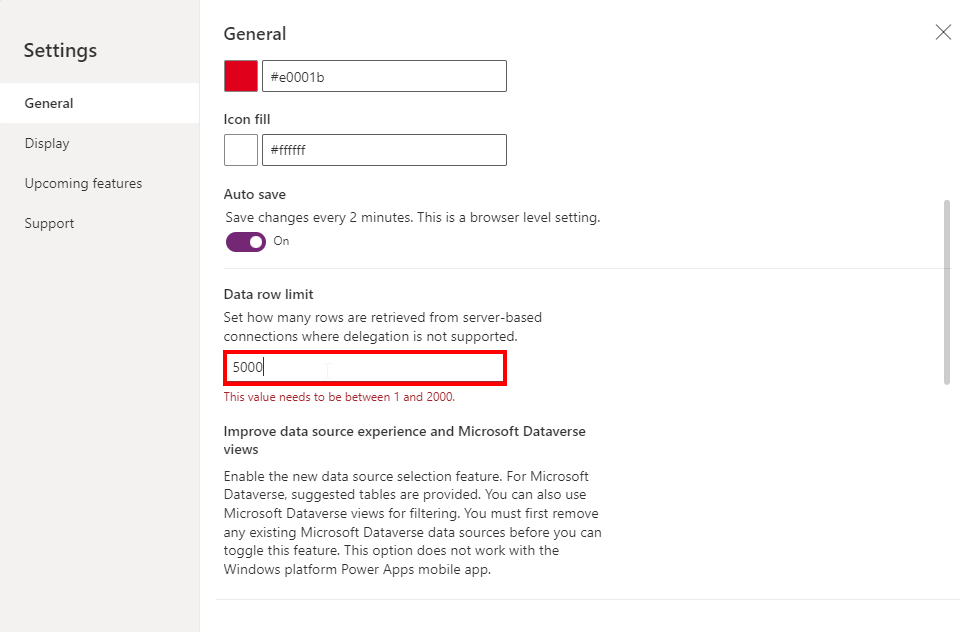Click the white Icon fill color swatch
The width and height of the screenshot is (975, 632).
click(x=241, y=150)
